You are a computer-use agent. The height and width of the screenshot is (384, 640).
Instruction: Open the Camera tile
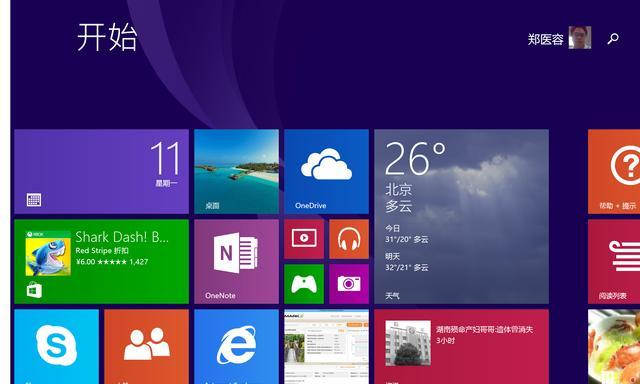tap(349, 284)
